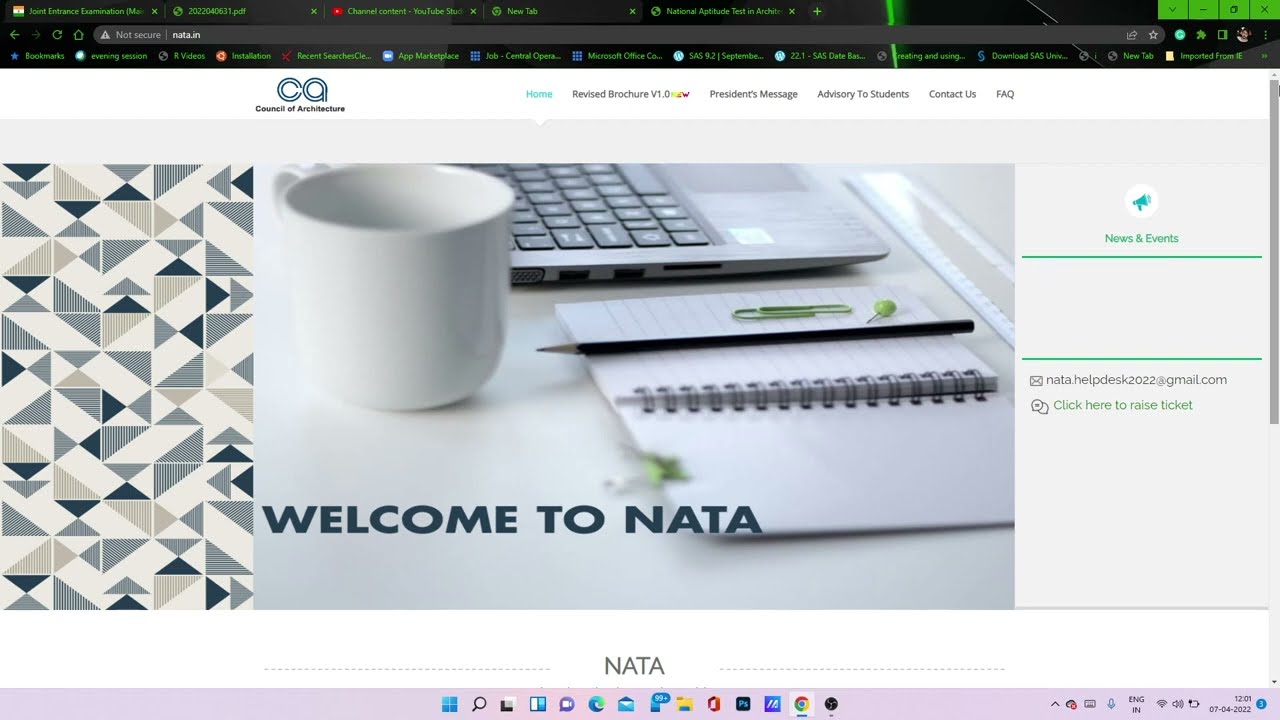Screen dimensions: 1280x720
Task: Open the Chat taskbar icon
Action: coord(567,704)
